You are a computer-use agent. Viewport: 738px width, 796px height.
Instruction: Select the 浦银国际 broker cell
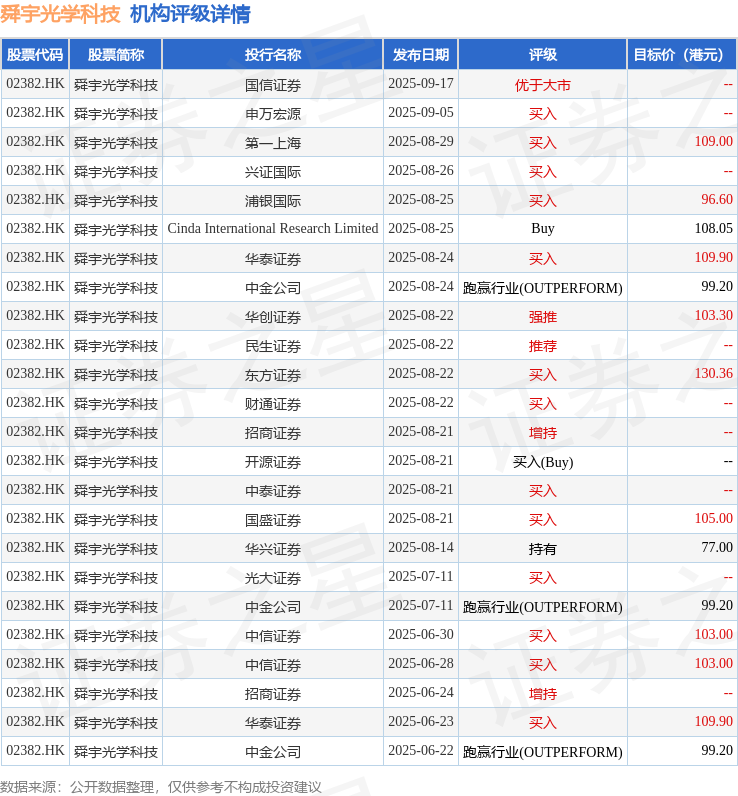tap(273, 200)
